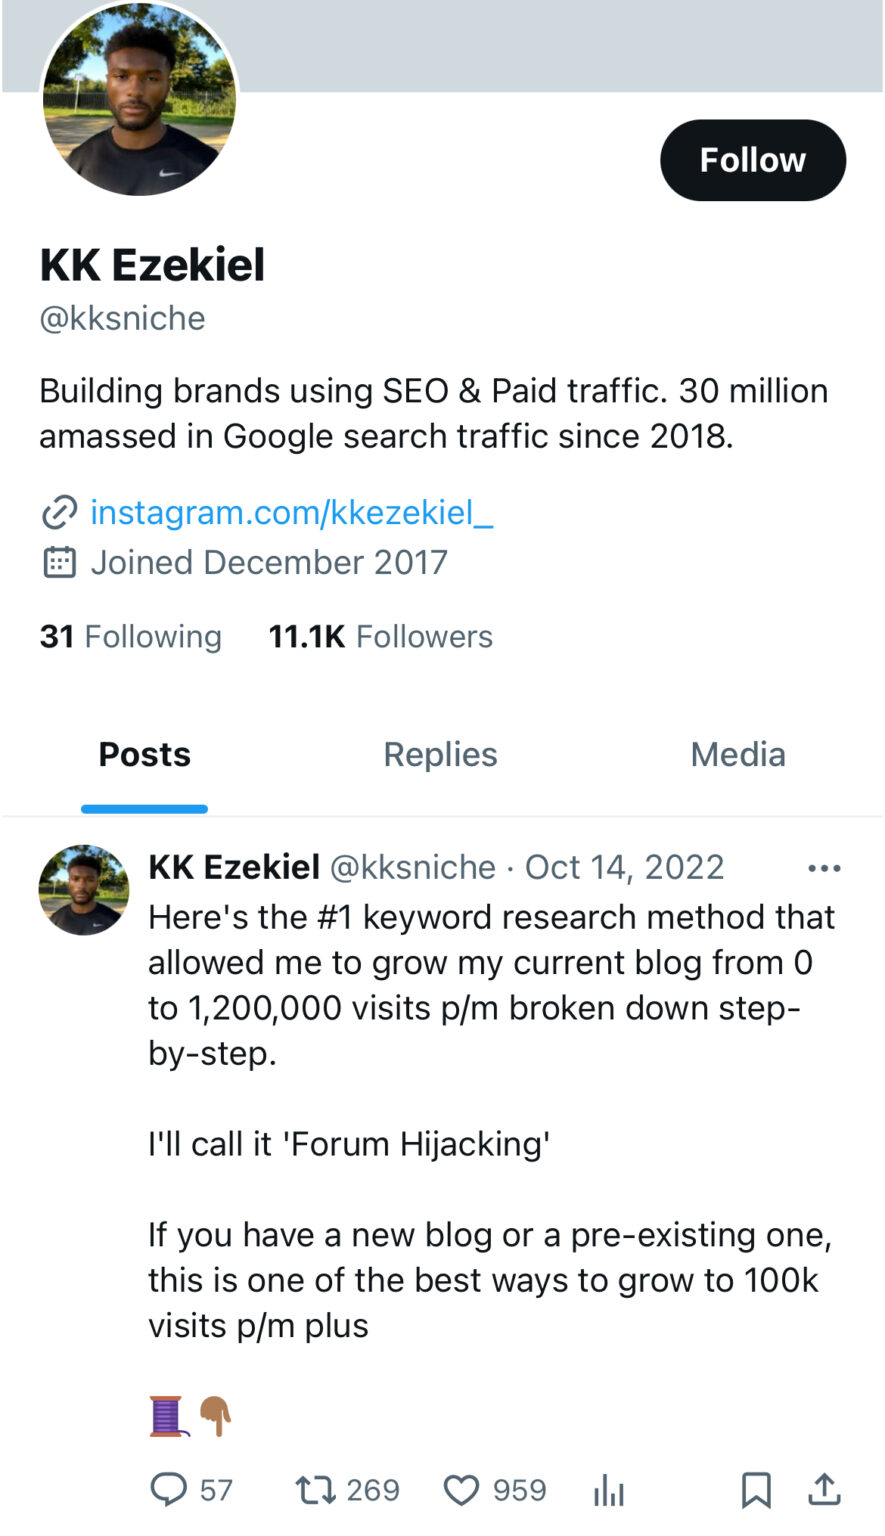Click the reply comment icon
This screenshot has height=1536, width=885.
(x=169, y=1490)
